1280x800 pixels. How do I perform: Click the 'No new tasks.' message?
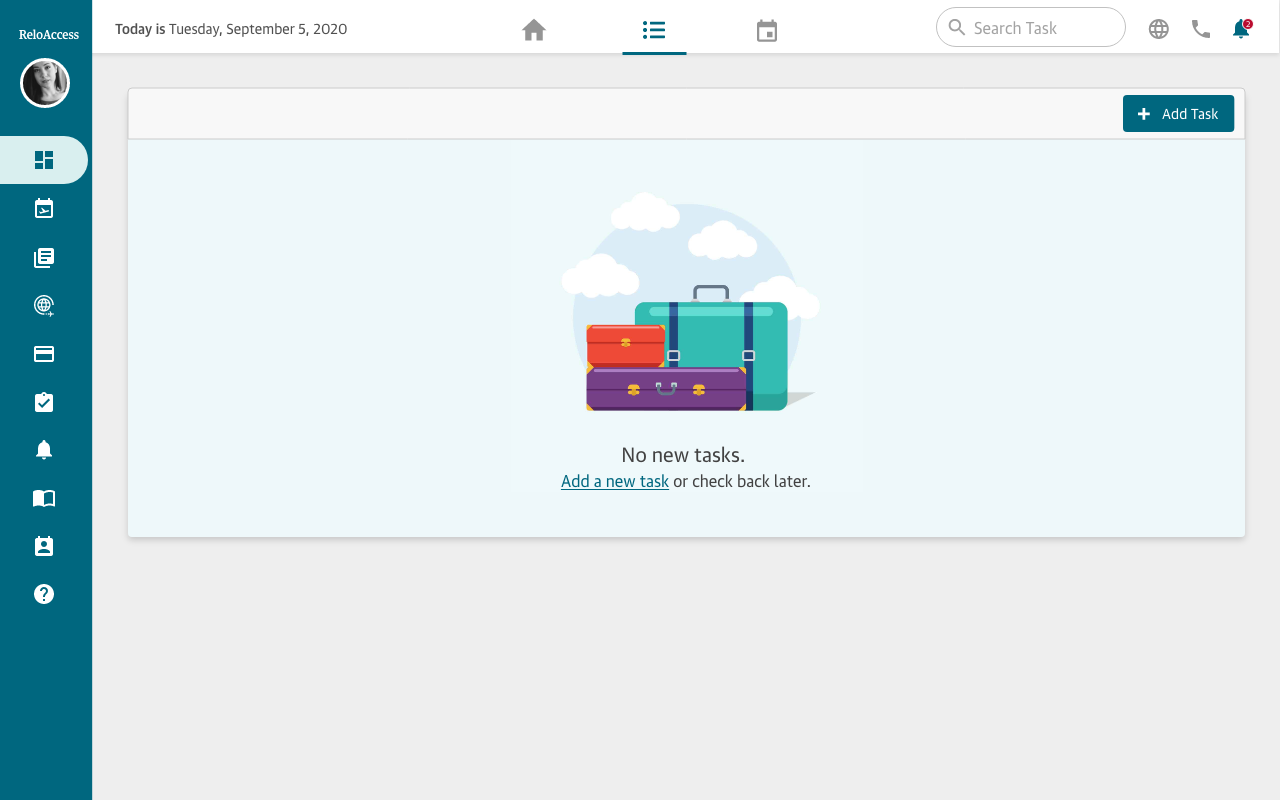[x=683, y=455]
